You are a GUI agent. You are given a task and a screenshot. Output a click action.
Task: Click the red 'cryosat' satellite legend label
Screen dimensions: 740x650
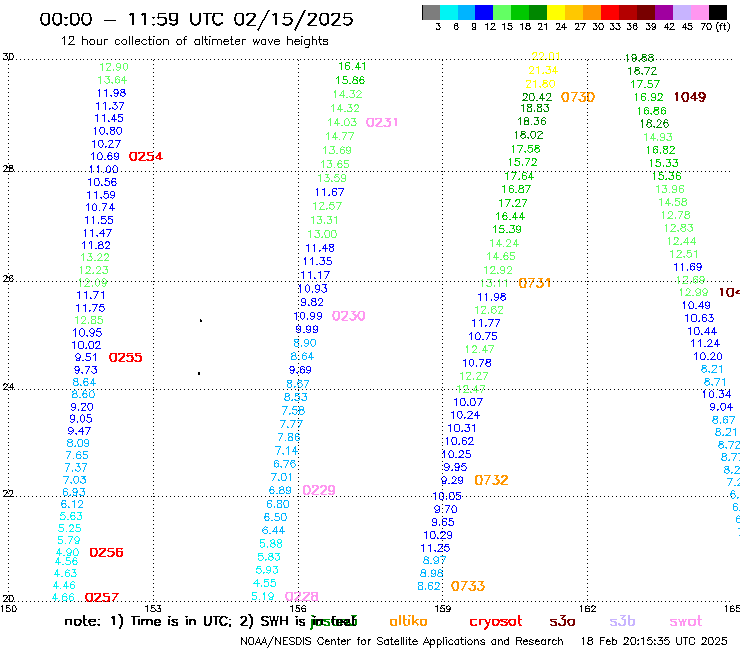coord(496,622)
